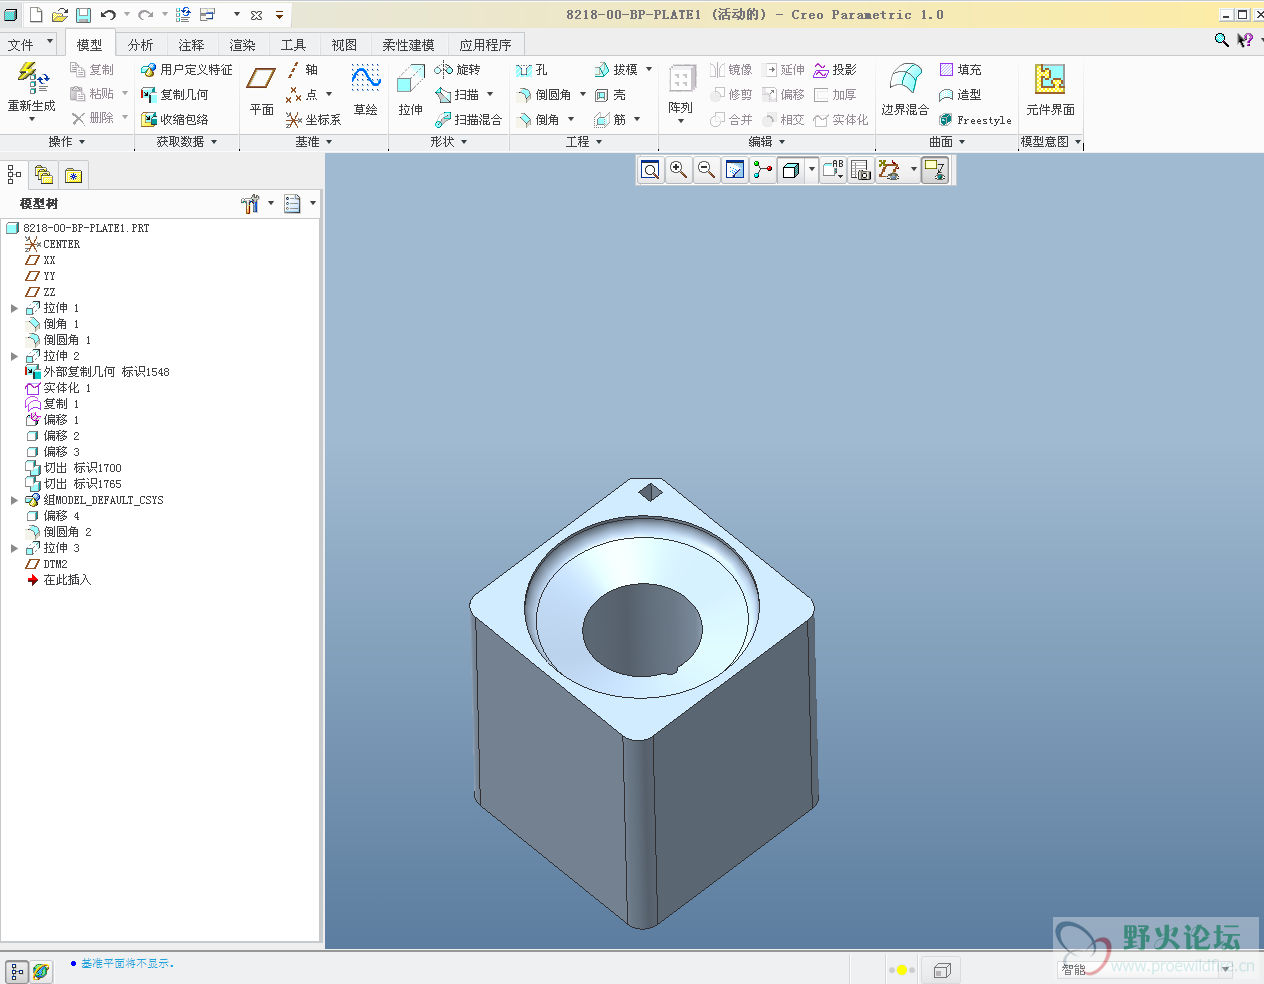Open the Component Interface (元件界面) tool
The width and height of the screenshot is (1264, 984).
point(1050,91)
